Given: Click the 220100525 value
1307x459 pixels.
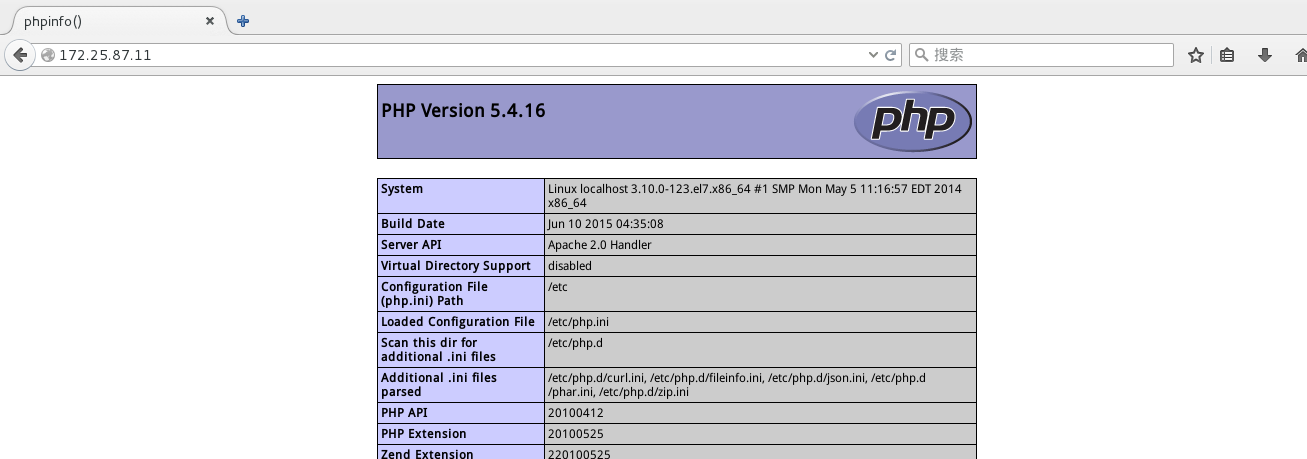Looking at the screenshot, I should [579, 454].
